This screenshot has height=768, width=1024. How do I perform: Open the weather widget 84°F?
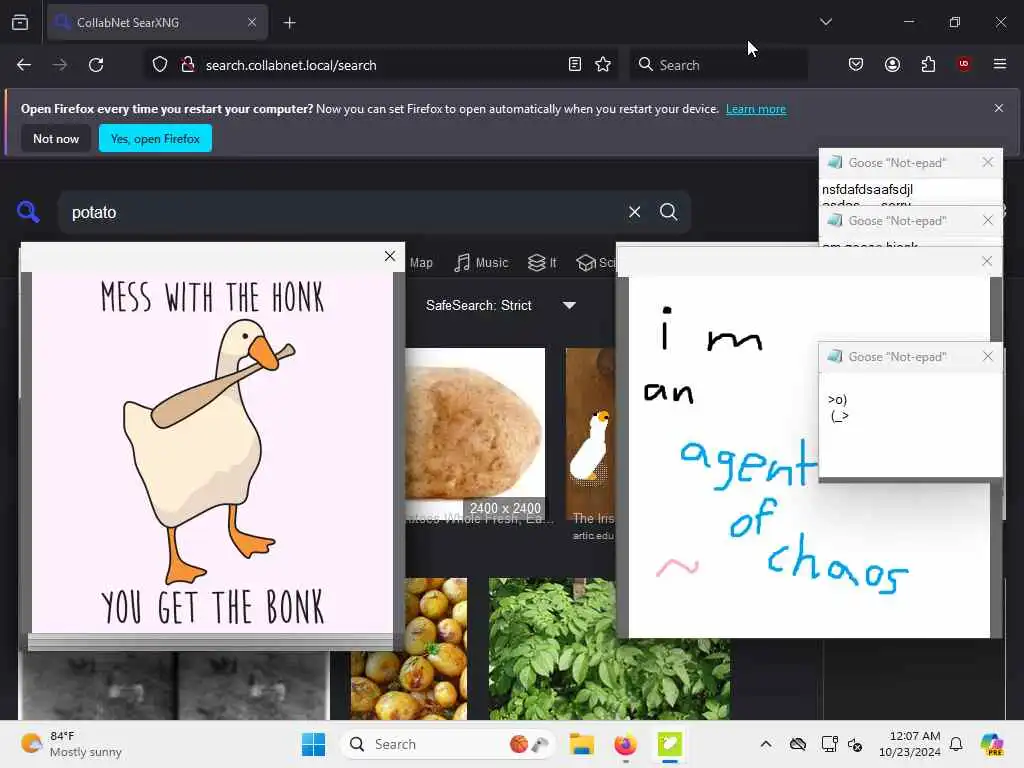click(72, 744)
